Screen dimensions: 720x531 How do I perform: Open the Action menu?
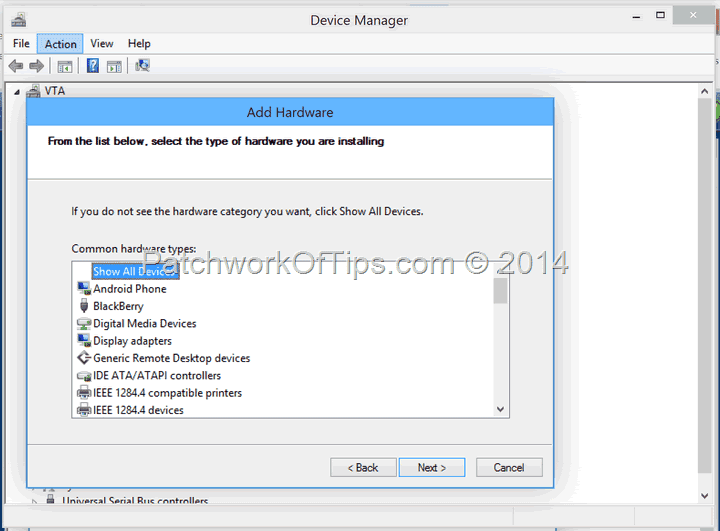click(60, 44)
